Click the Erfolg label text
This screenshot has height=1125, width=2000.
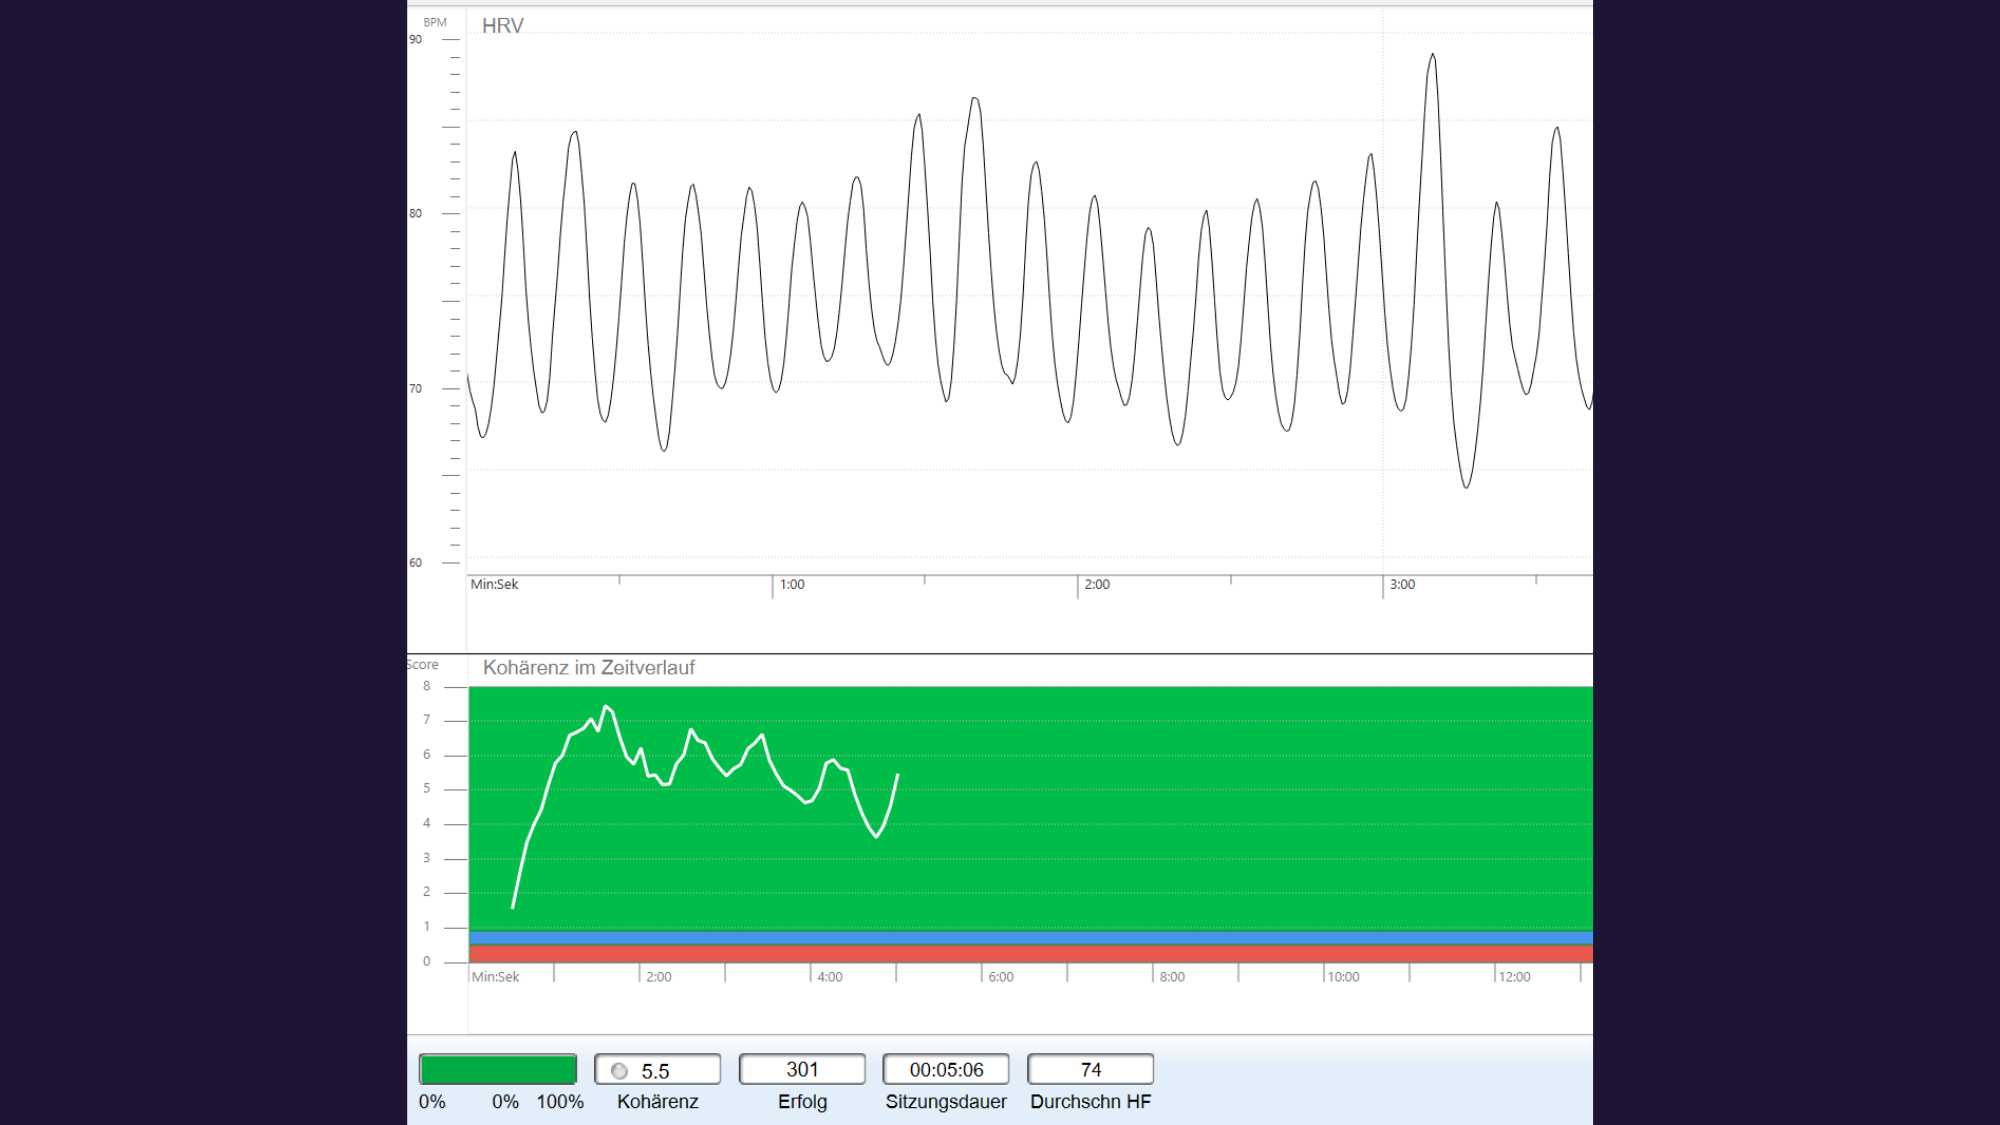point(802,1101)
